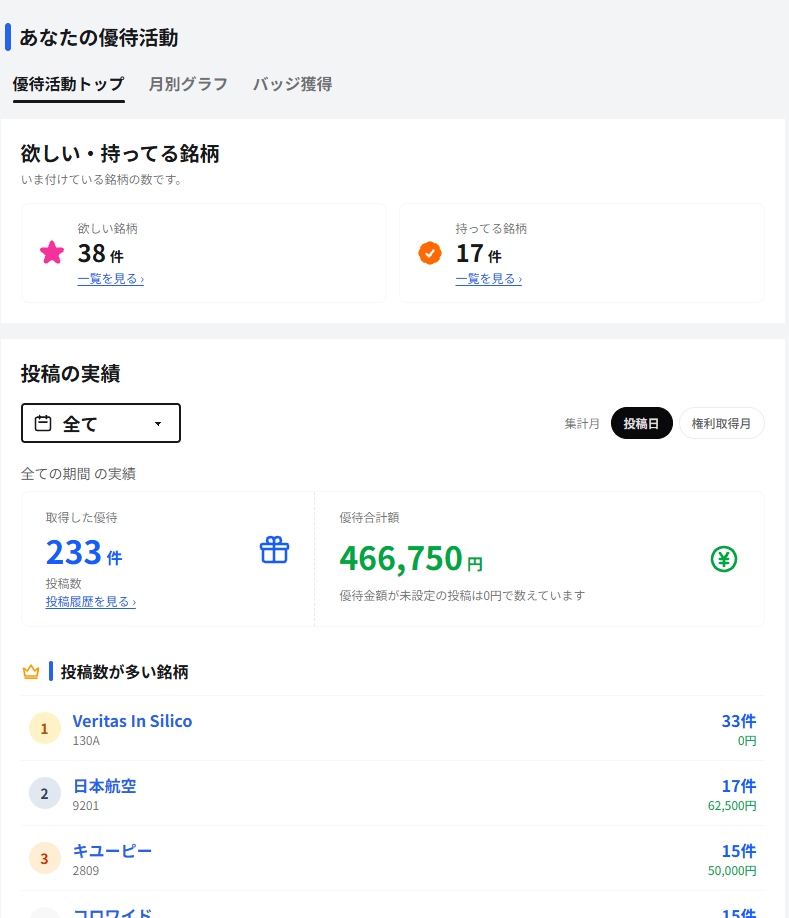
Task: Click the green yen circle icon
Action: coord(724,559)
